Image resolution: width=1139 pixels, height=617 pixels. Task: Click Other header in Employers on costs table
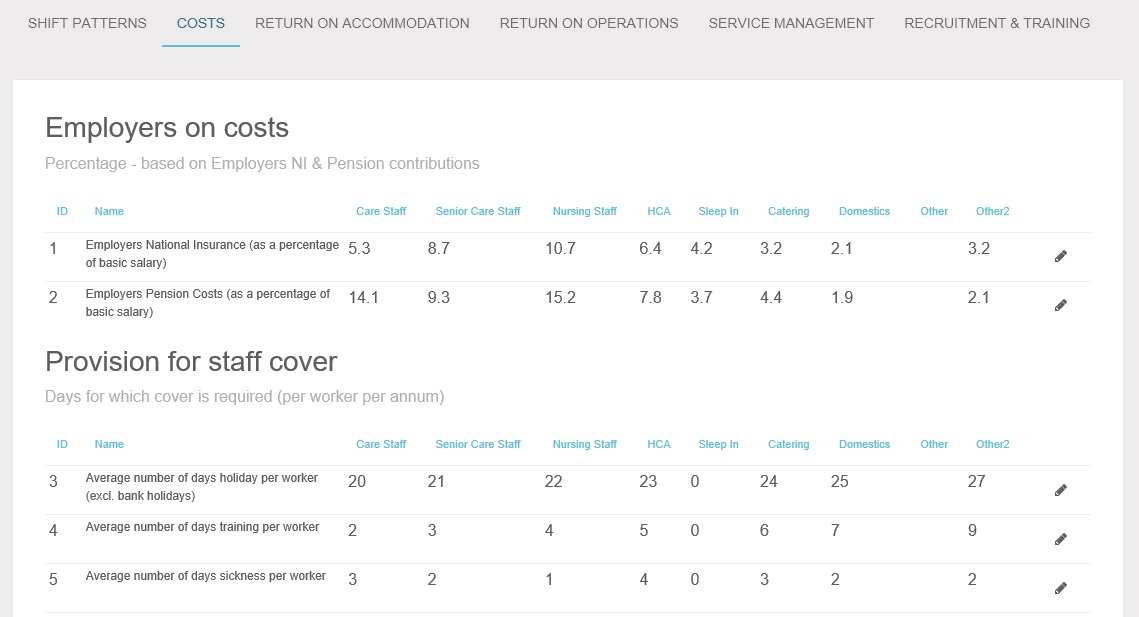click(934, 211)
